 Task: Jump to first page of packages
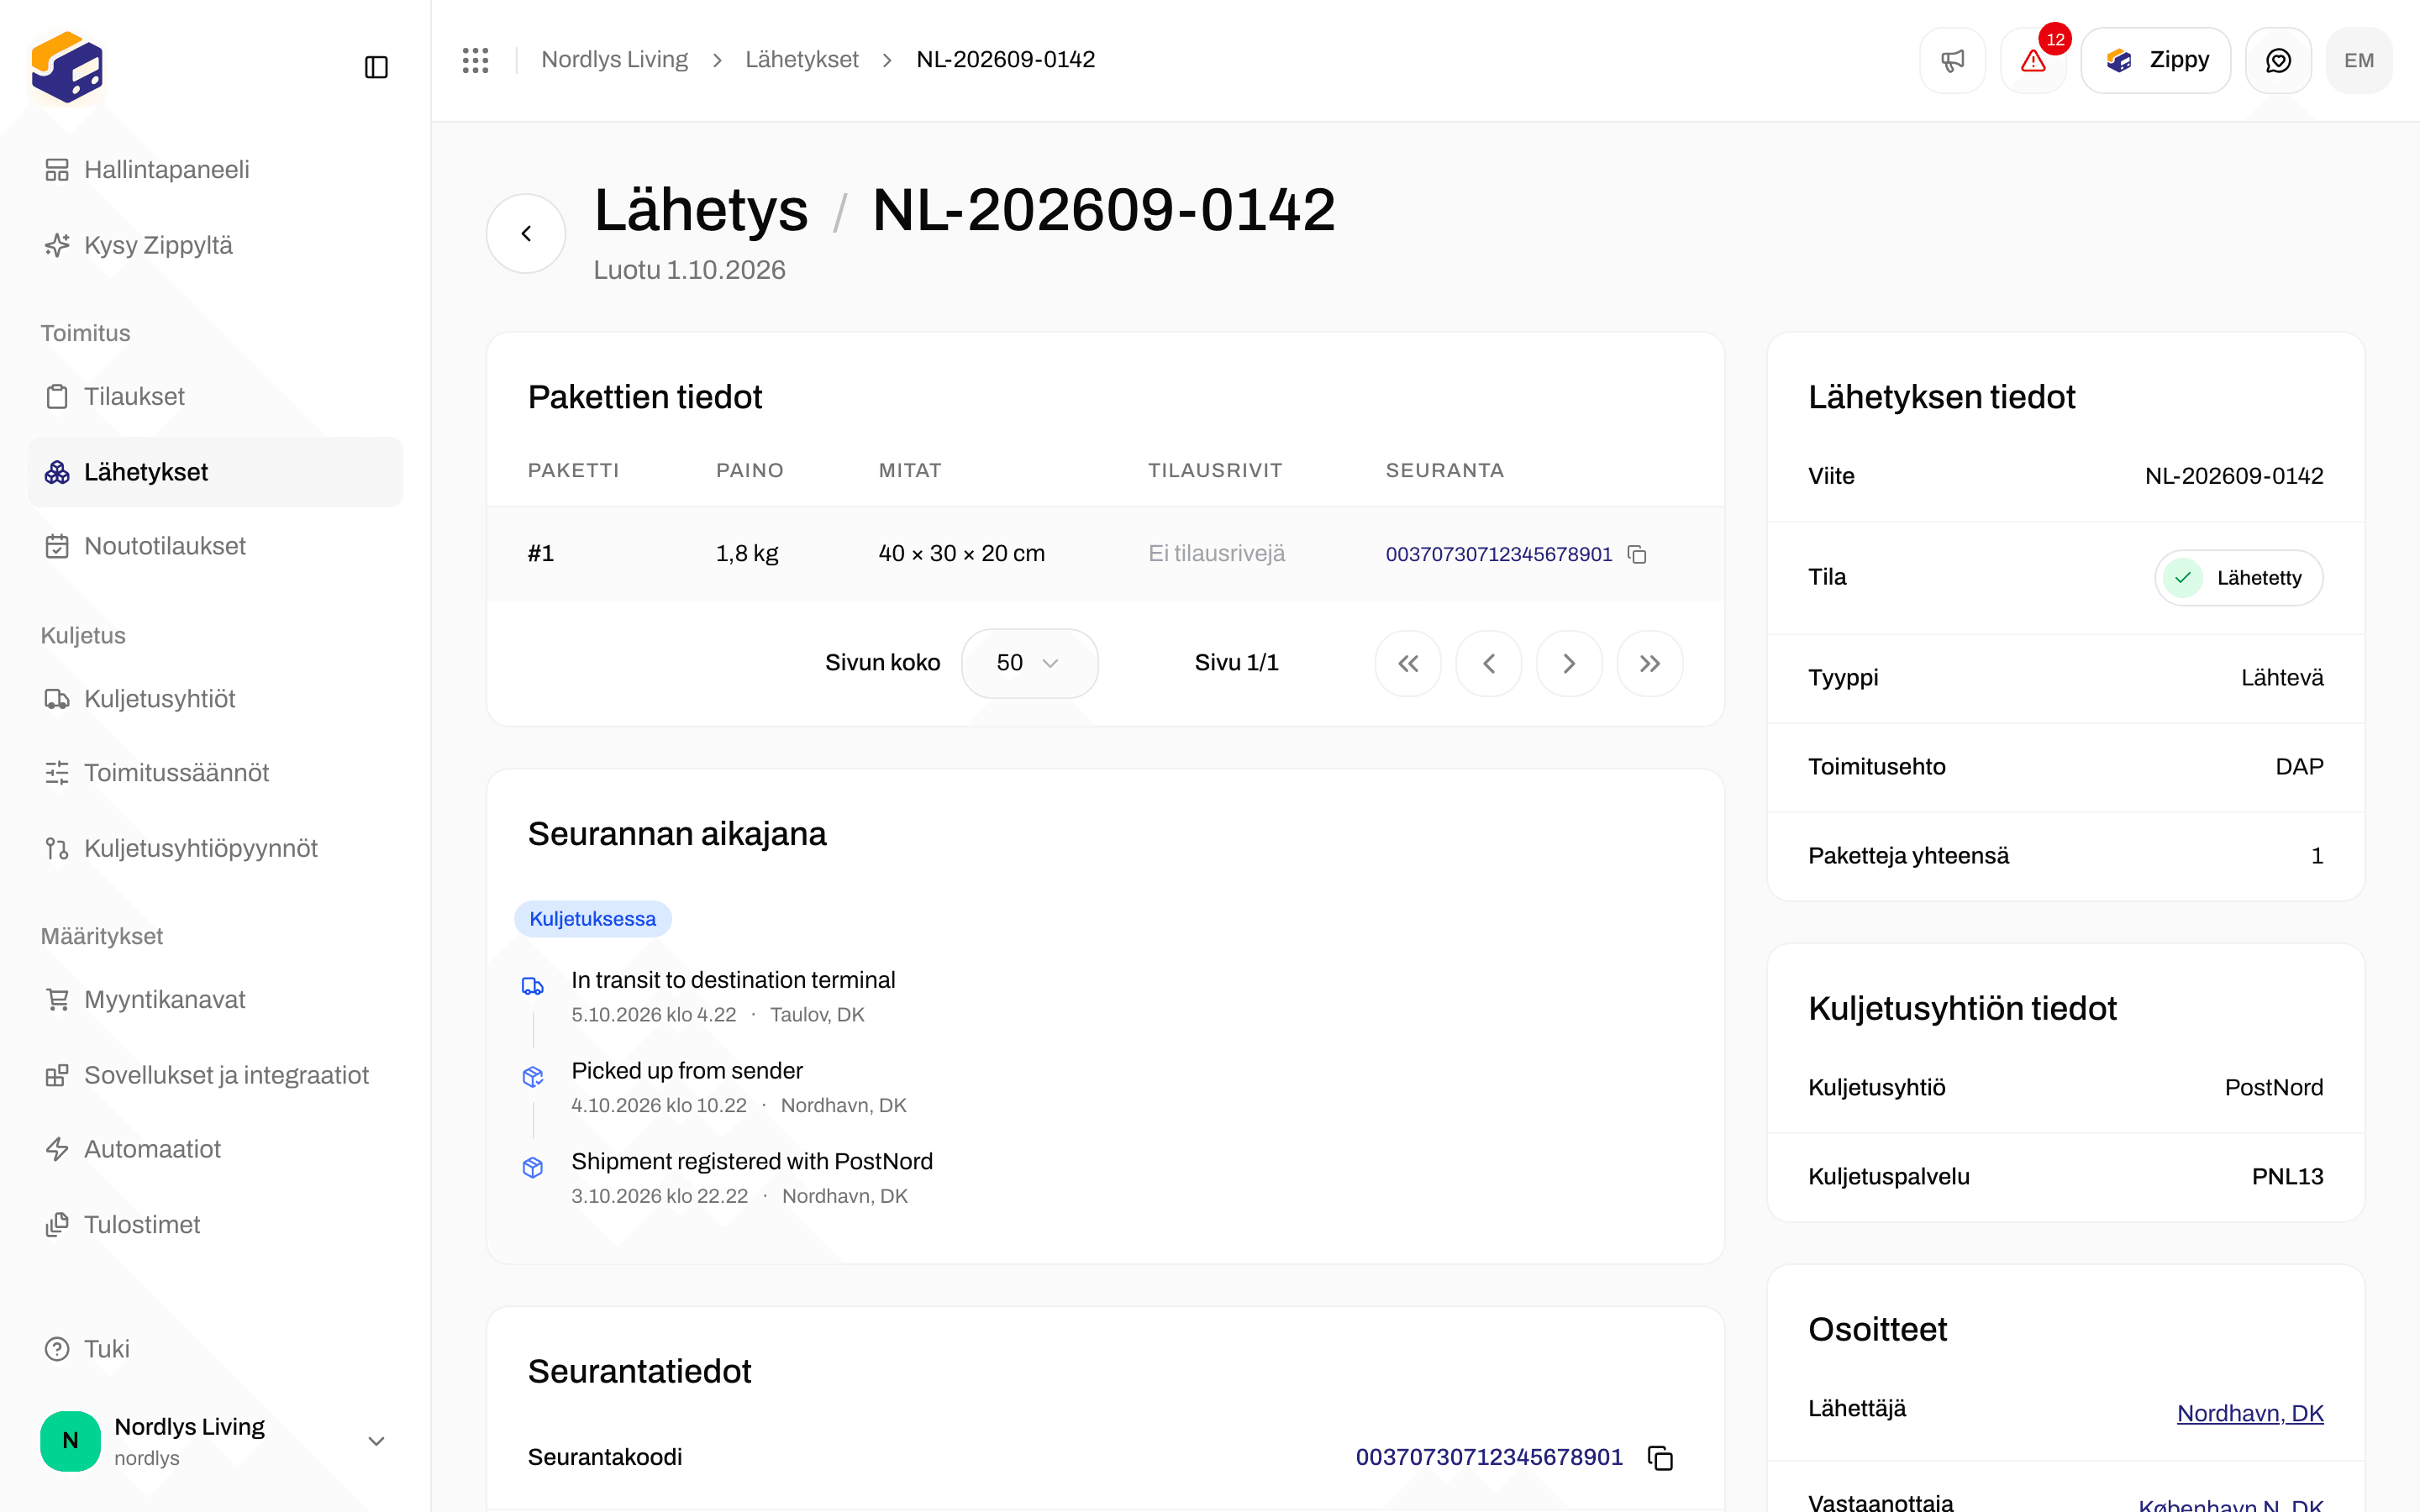1408,663
